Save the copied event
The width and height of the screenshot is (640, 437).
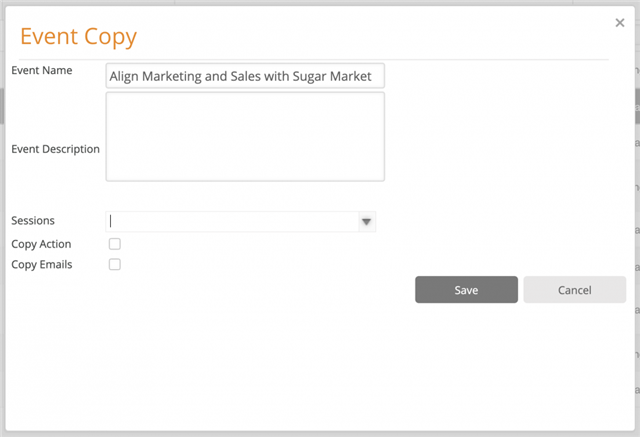point(466,290)
